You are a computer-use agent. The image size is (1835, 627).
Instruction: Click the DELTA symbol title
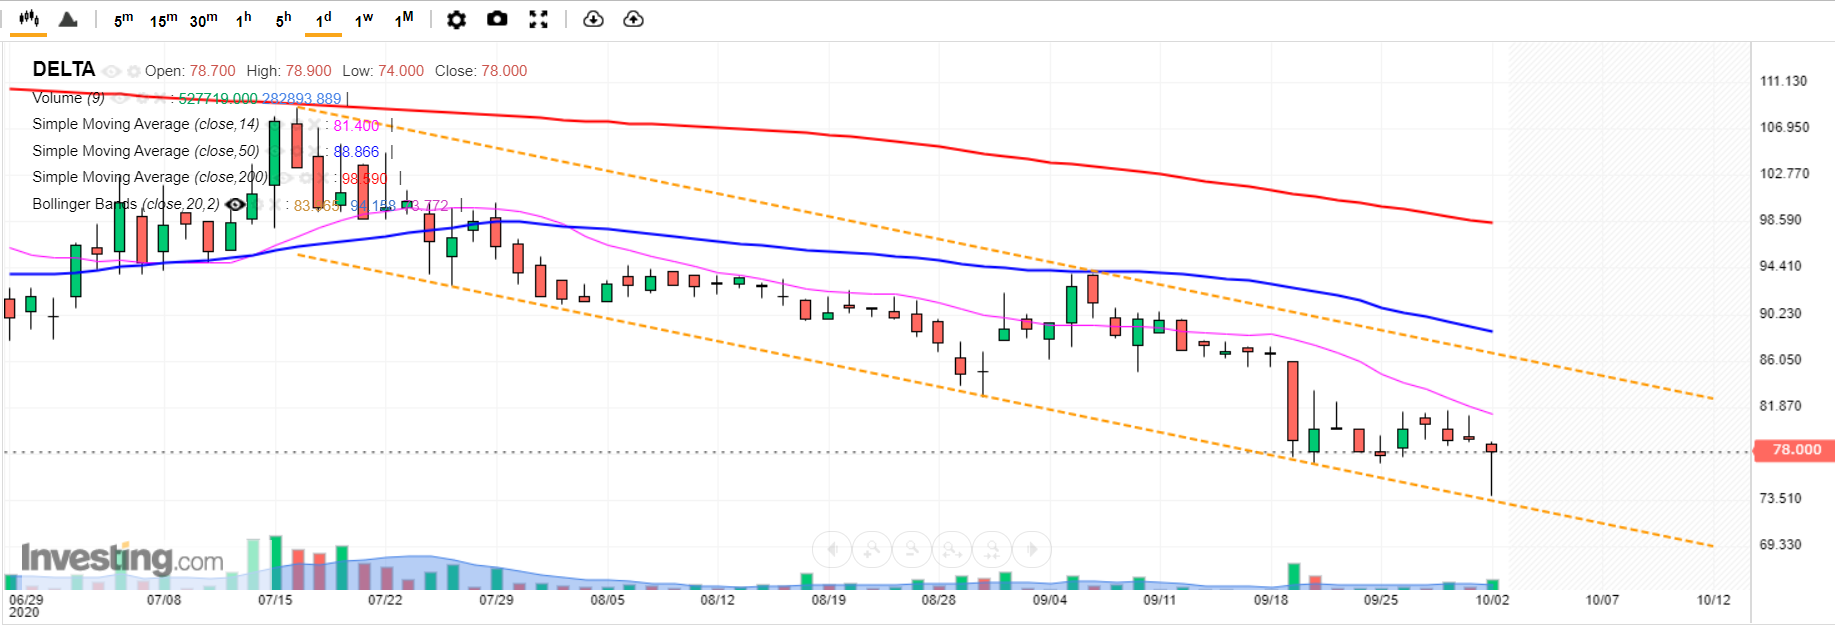[x=64, y=69]
